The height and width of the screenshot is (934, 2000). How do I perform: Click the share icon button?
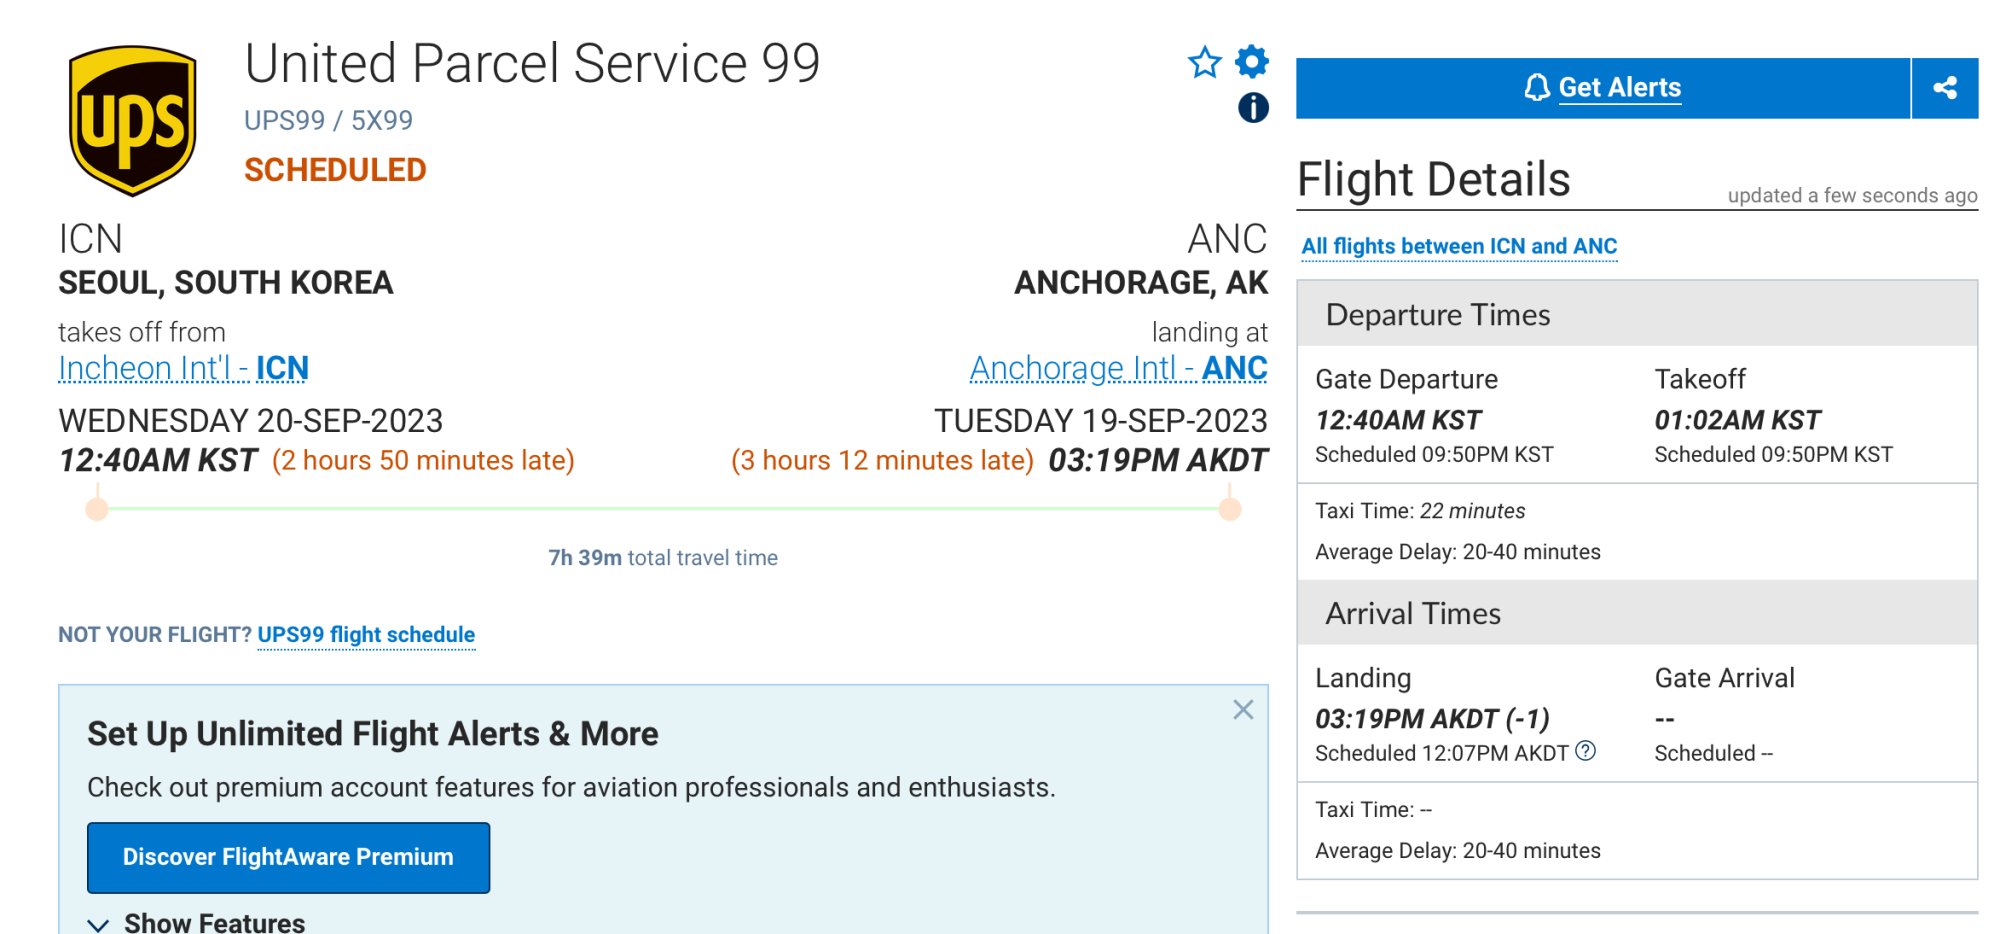pos(1945,88)
